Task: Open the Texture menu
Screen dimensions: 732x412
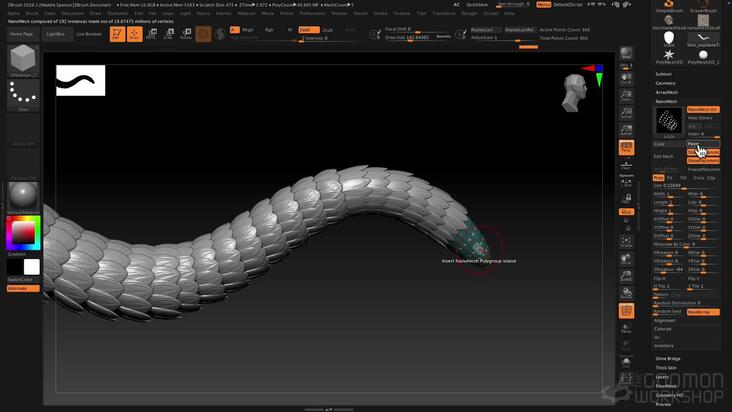Action: click(x=402, y=14)
